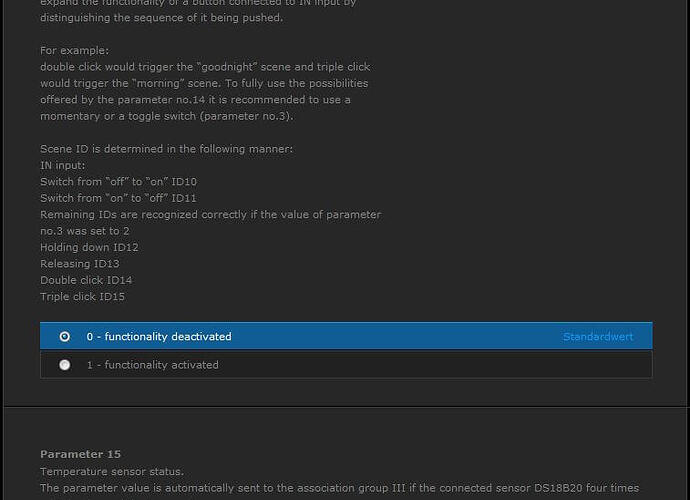Click the '1 - functionality activated' option label

tap(153, 365)
